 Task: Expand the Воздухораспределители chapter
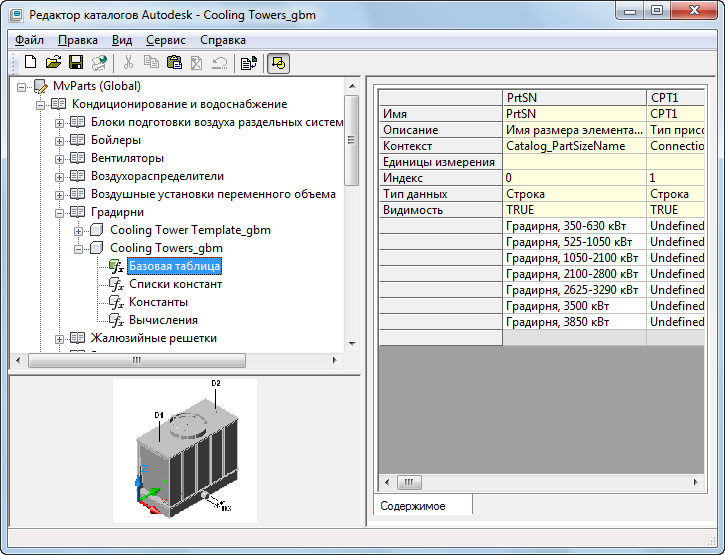click(x=59, y=177)
